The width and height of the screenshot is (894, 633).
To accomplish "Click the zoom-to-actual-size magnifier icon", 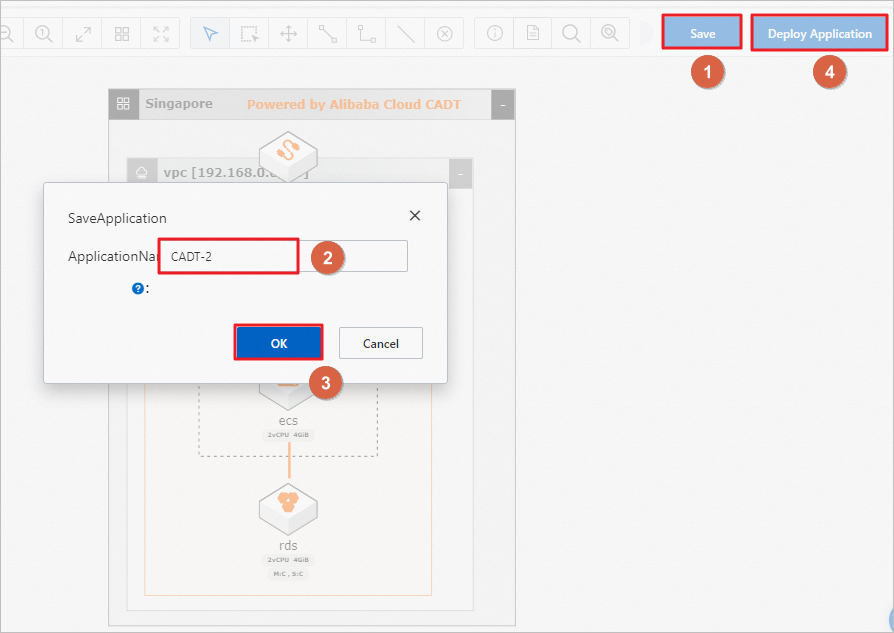I will click(x=43, y=34).
